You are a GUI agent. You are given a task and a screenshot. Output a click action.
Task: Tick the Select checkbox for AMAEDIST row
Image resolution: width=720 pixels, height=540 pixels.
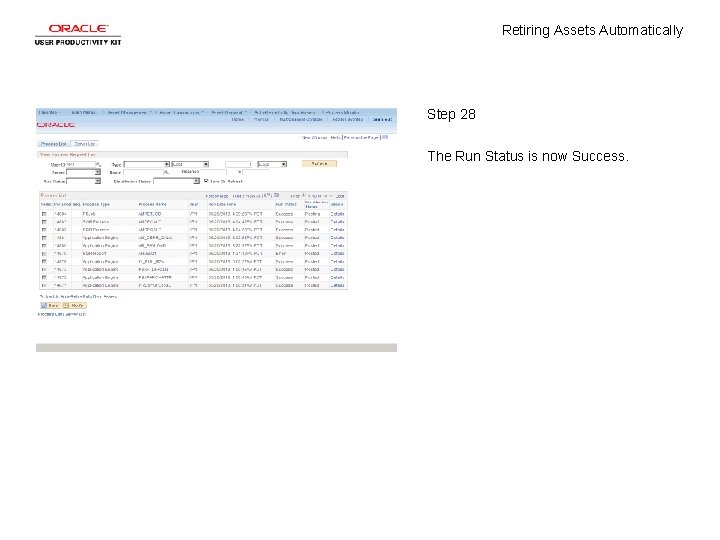coord(45,253)
